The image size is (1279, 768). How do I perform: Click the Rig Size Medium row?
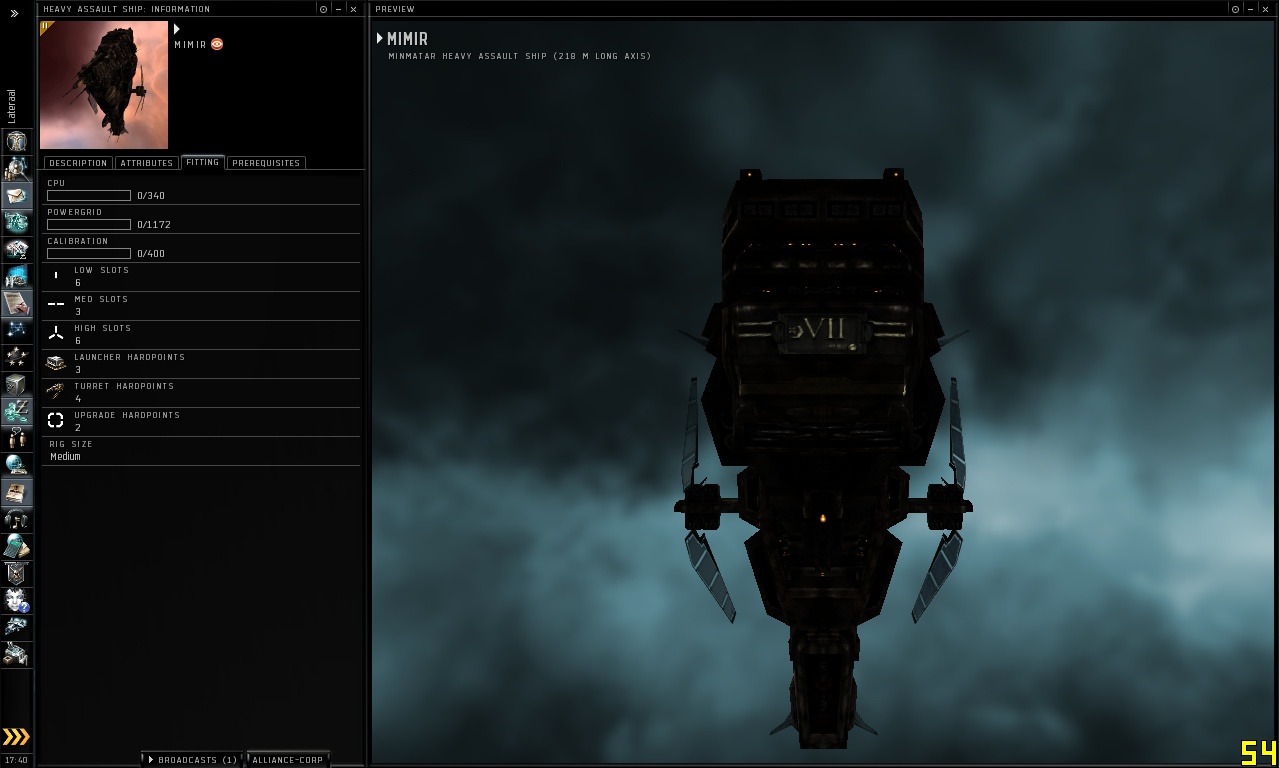pyautogui.click(x=201, y=451)
